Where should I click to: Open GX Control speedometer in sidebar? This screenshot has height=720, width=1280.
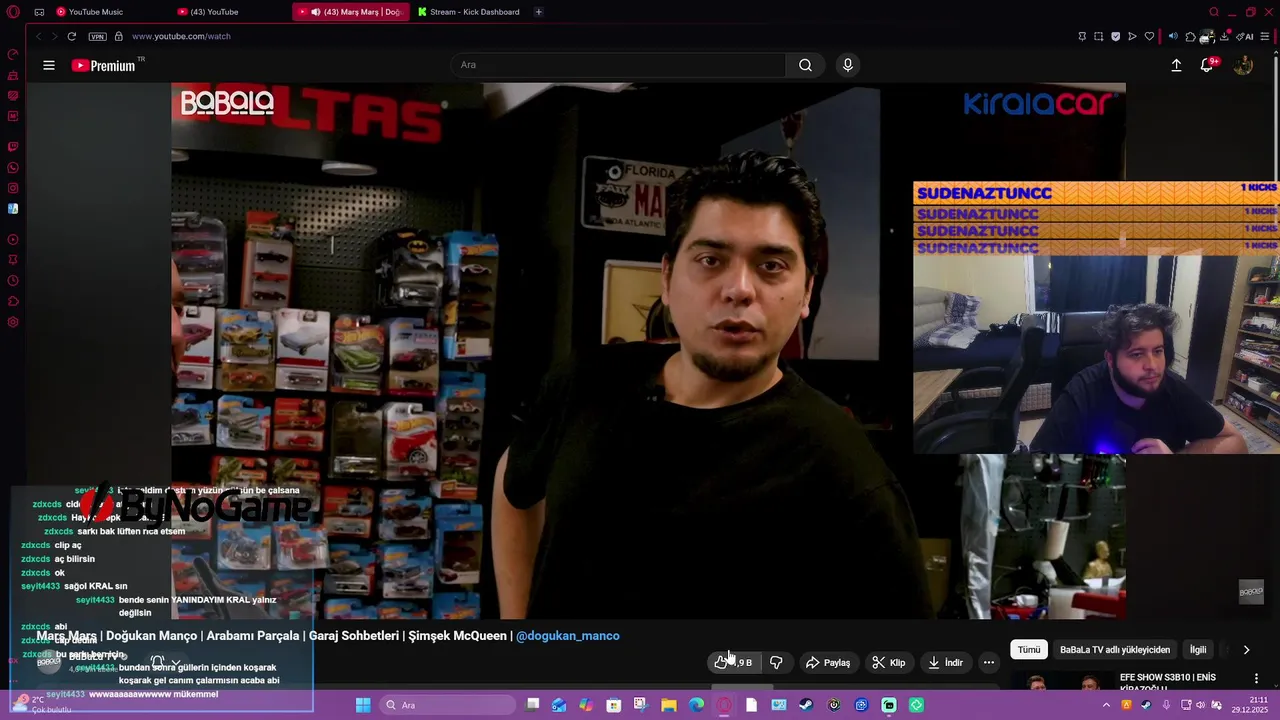pyautogui.click(x=13, y=54)
